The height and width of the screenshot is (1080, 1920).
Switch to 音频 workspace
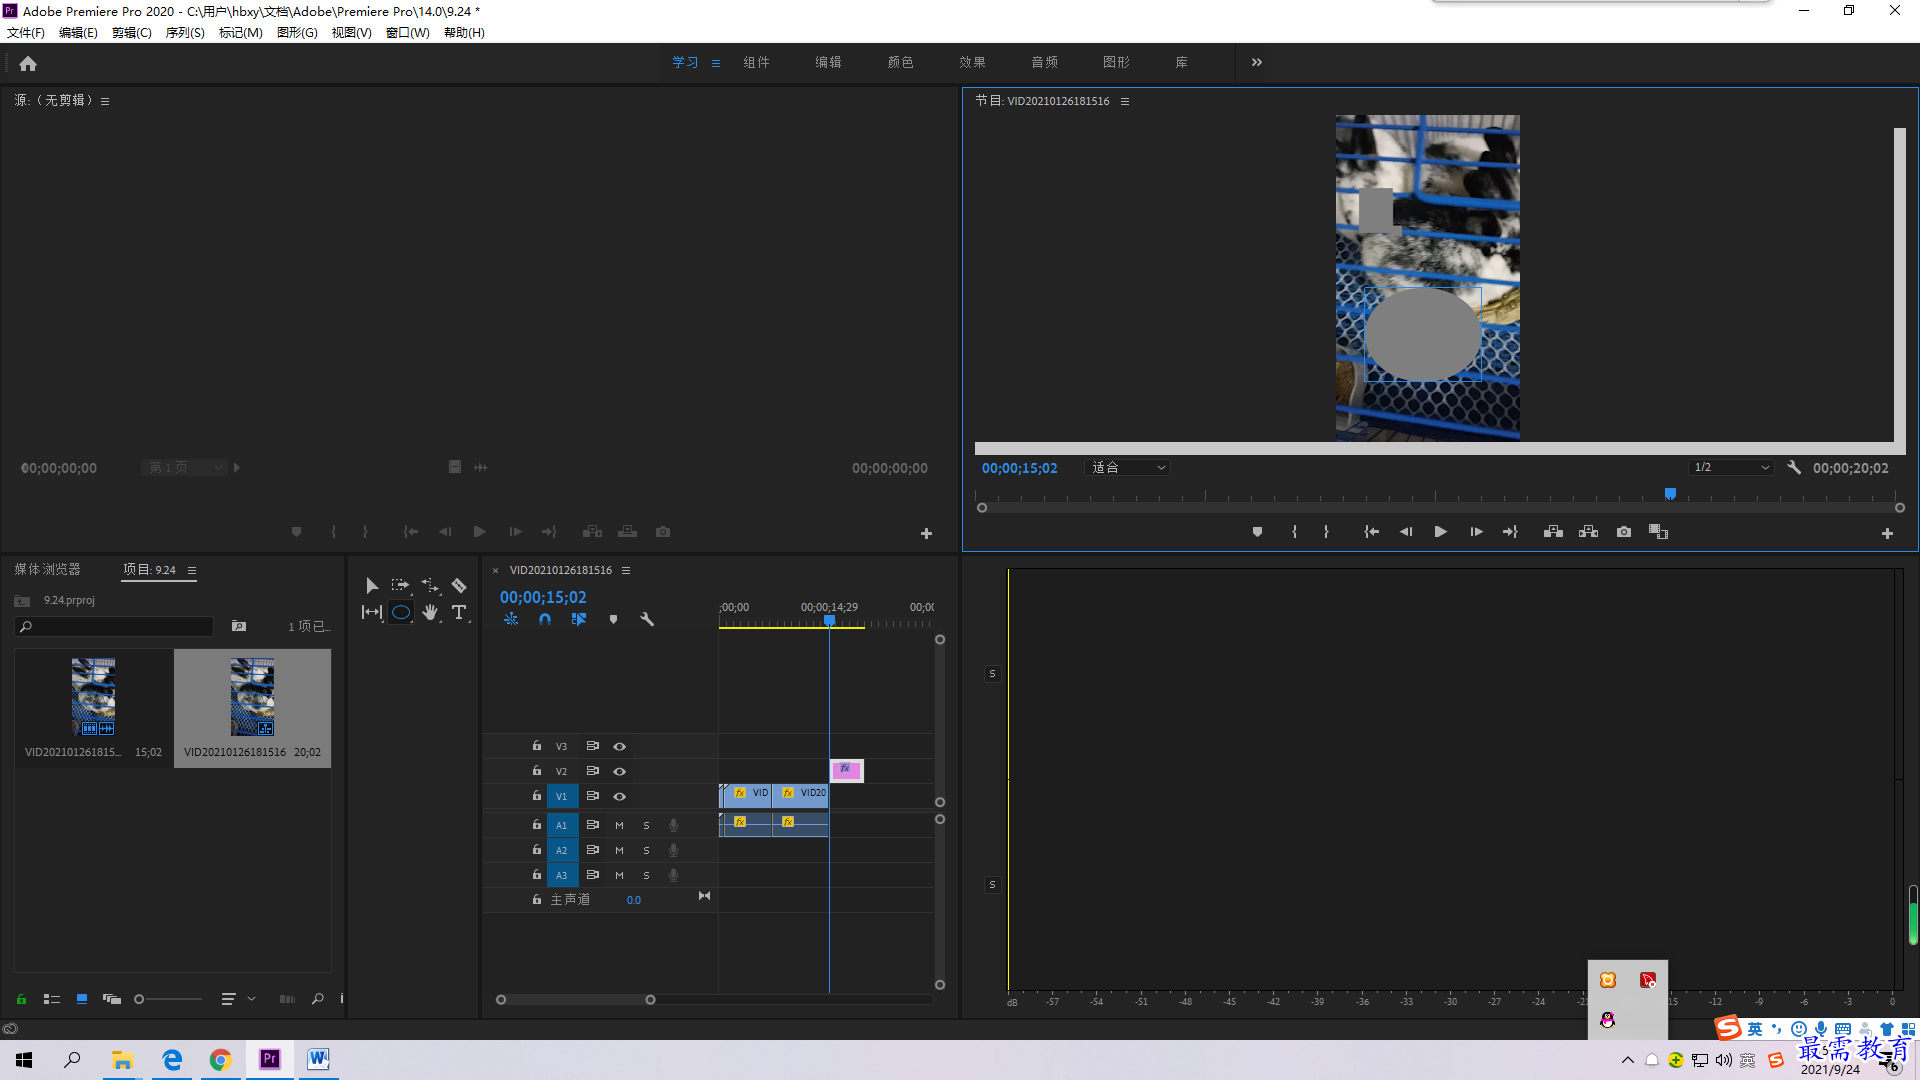(x=1044, y=62)
